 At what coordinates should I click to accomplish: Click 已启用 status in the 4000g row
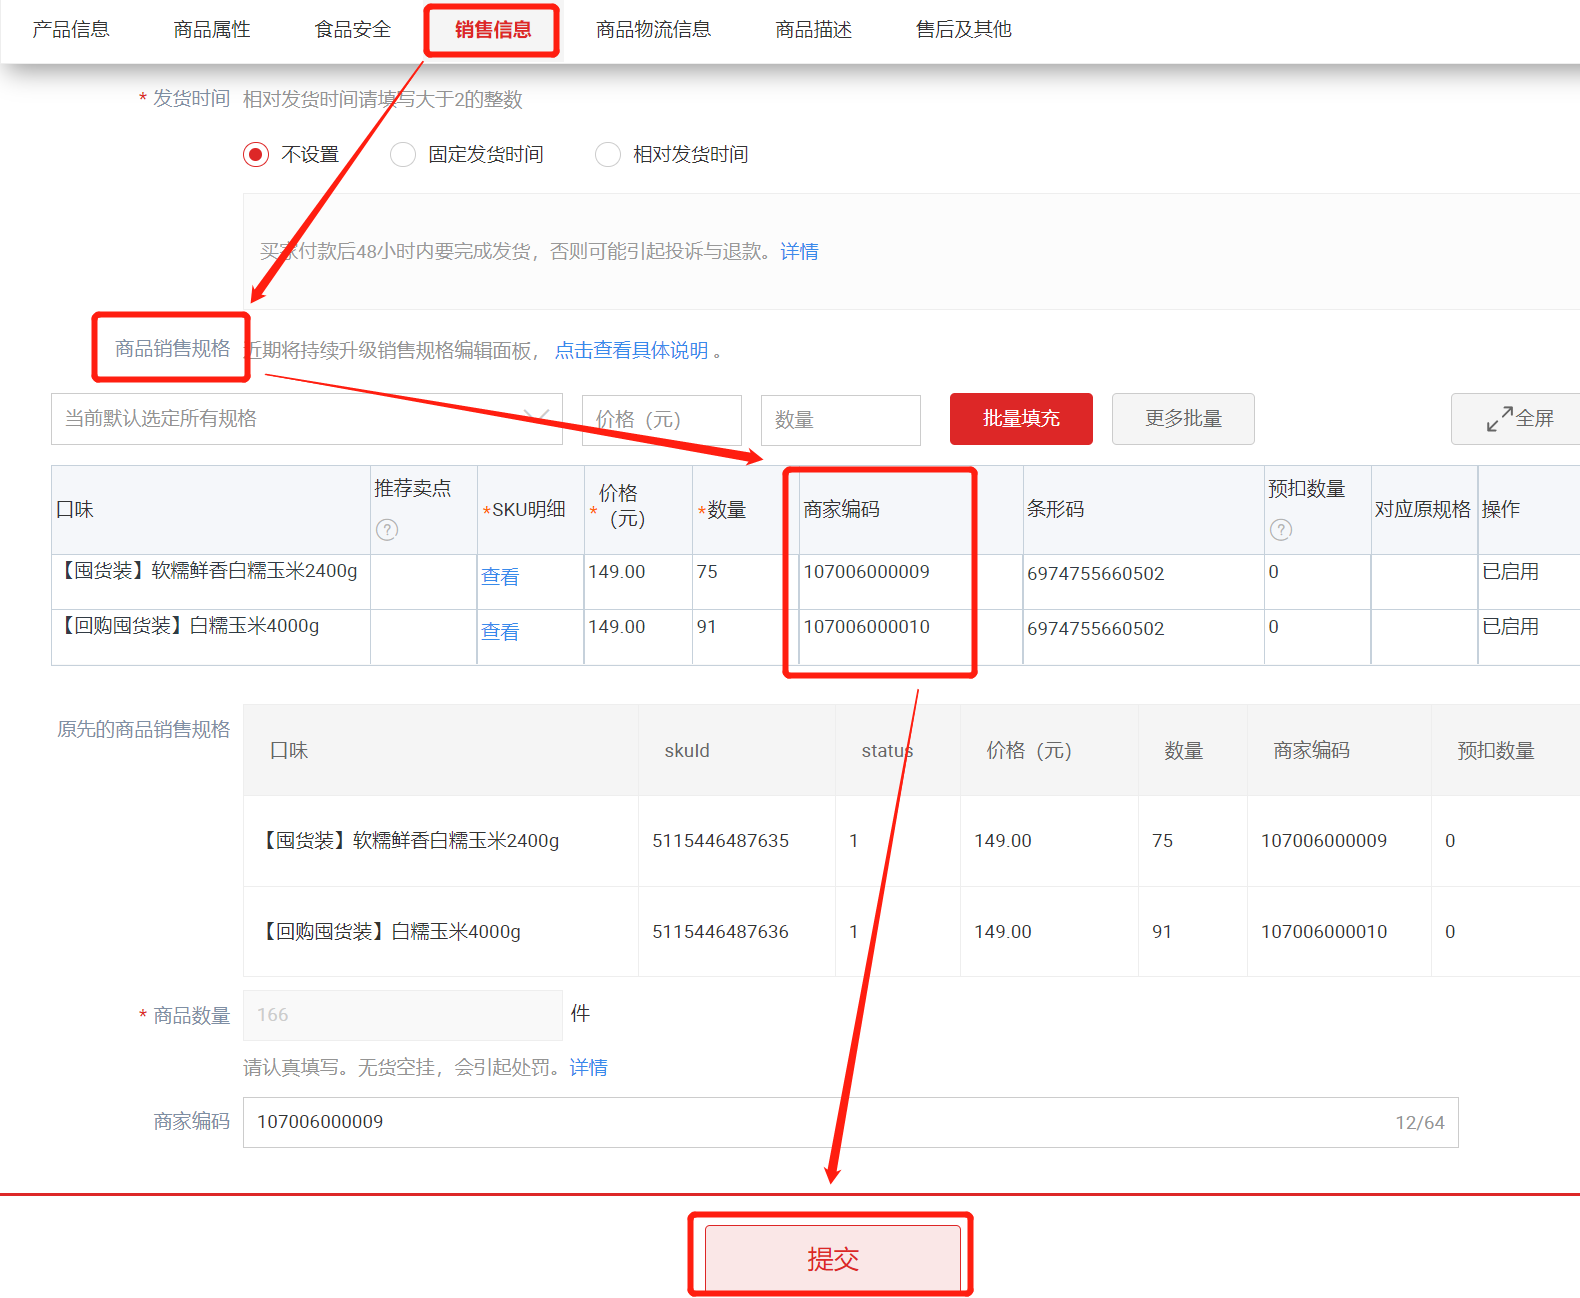point(1511,627)
